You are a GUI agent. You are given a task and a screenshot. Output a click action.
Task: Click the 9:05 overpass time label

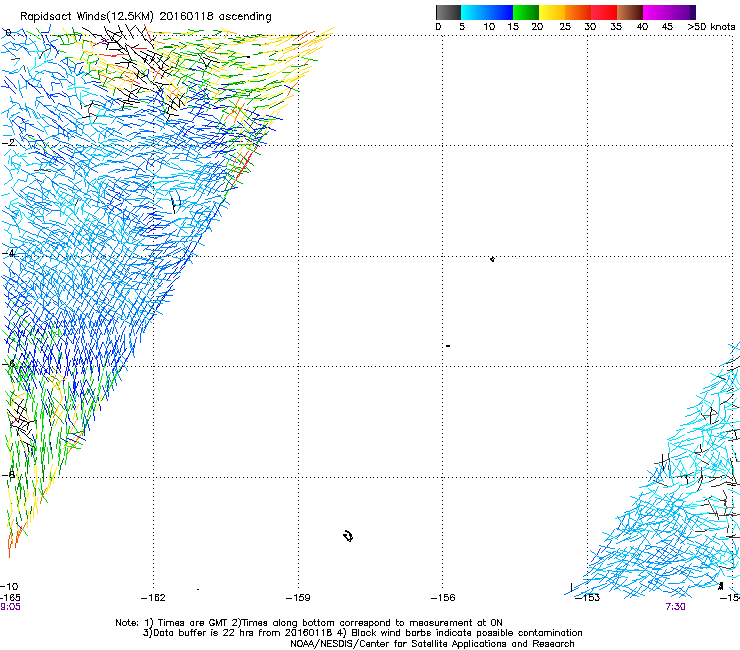(10, 607)
